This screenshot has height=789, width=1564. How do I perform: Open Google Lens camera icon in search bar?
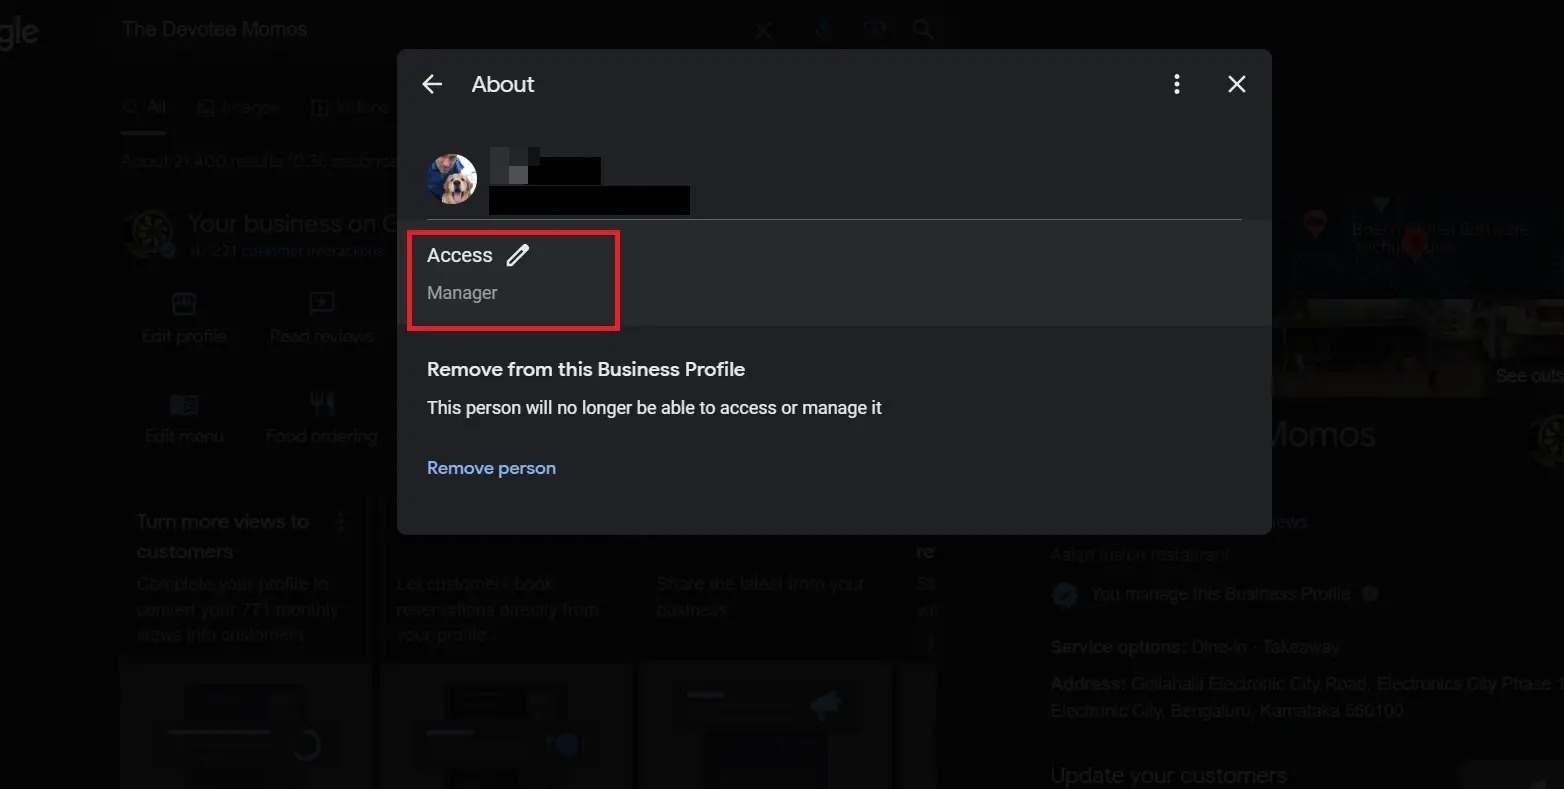[x=873, y=29]
